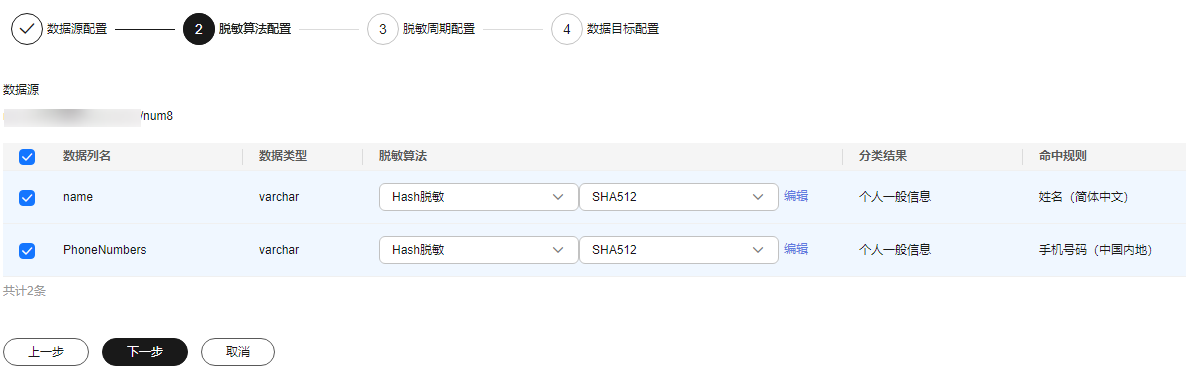Open Hash脱敏 dropdown for name column
The width and height of the screenshot is (1186, 370).
pos(479,197)
